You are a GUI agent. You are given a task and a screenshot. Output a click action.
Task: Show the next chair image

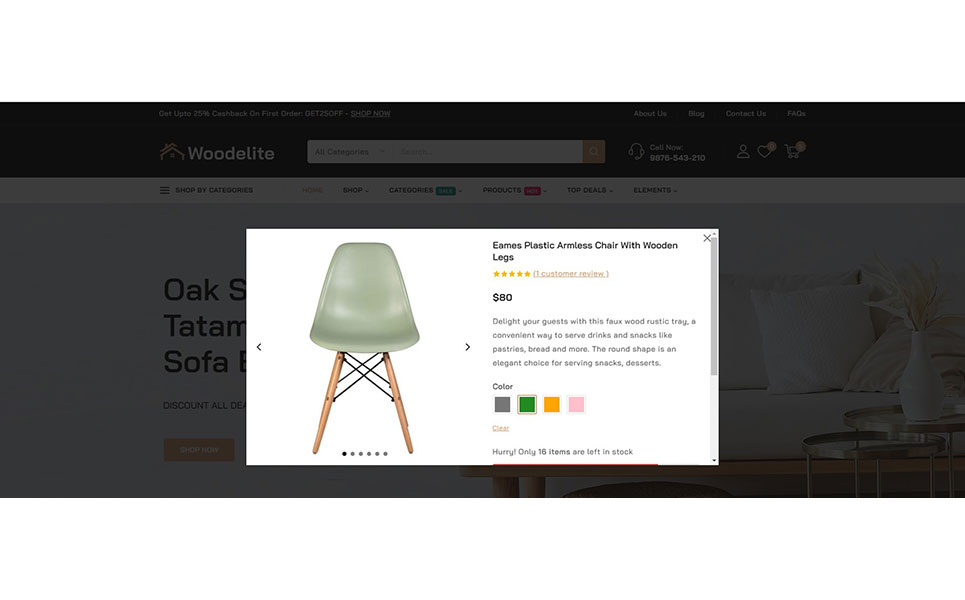[467, 347]
